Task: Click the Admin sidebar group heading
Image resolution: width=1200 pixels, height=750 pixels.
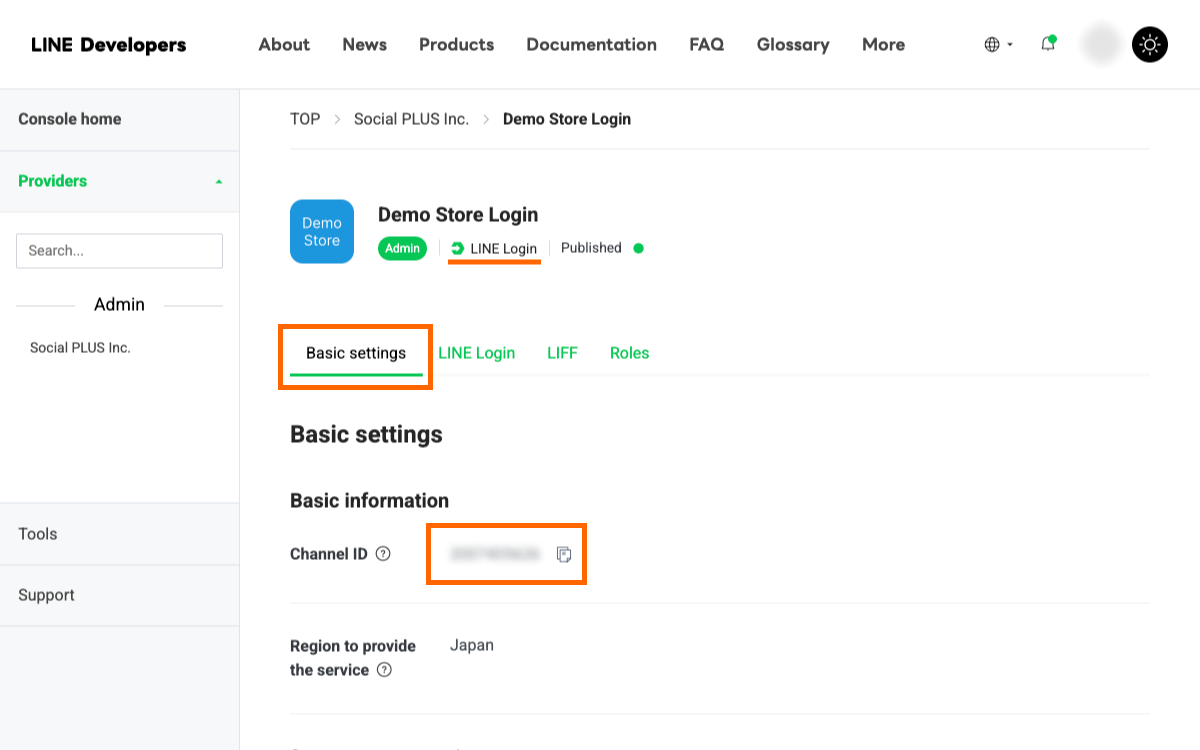Action: [x=119, y=305]
